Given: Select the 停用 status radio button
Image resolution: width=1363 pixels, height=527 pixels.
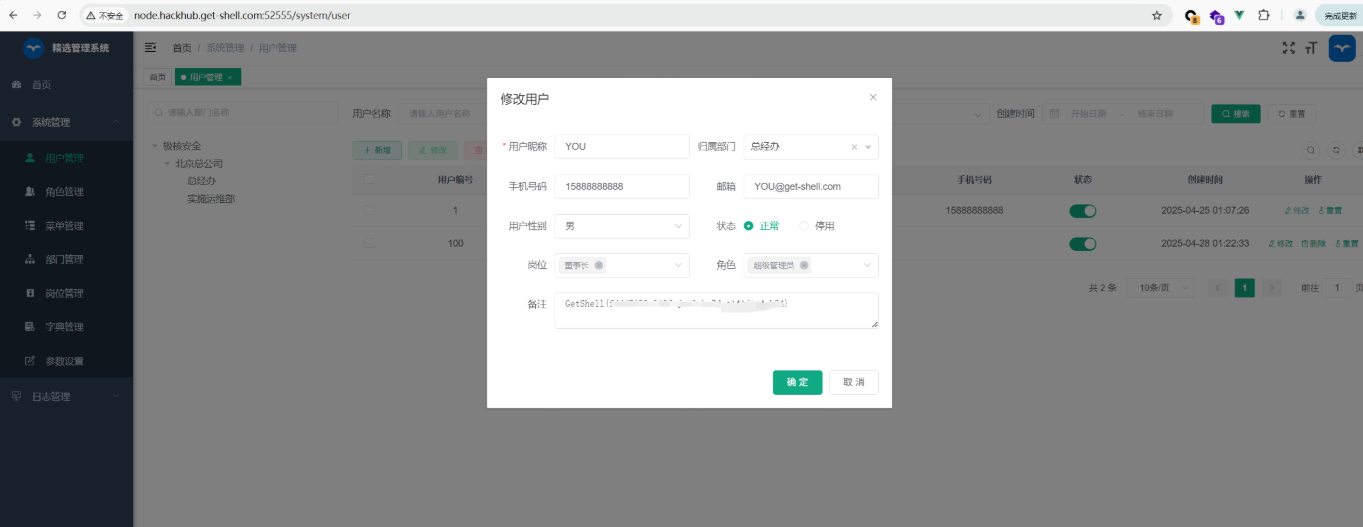Looking at the screenshot, I should (804, 226).
